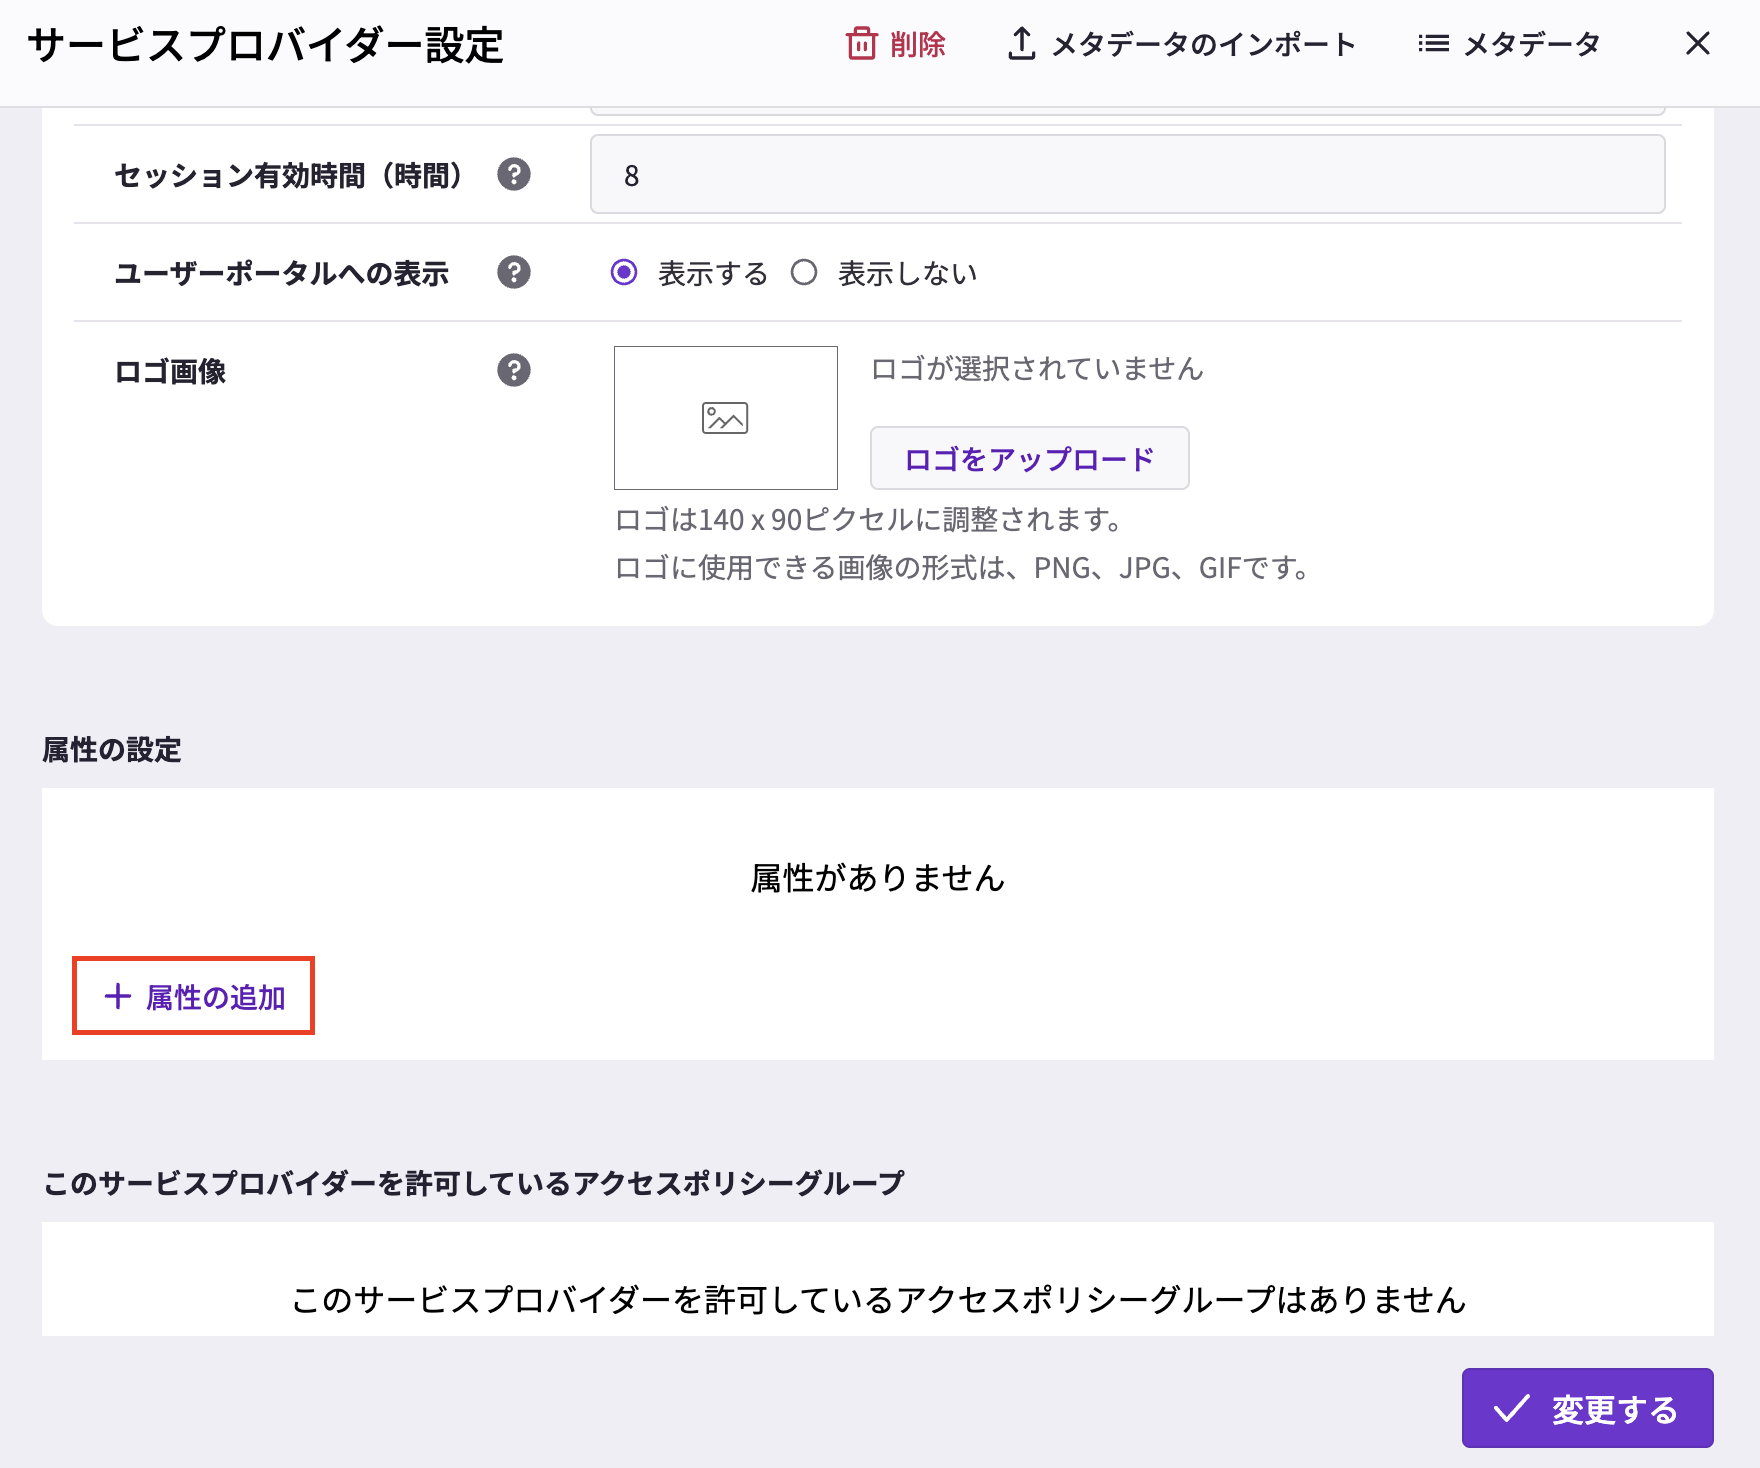This screenshot has width=1760, height=1468.
Task: Select the 表示する radio button
Action: click(624, 272)
